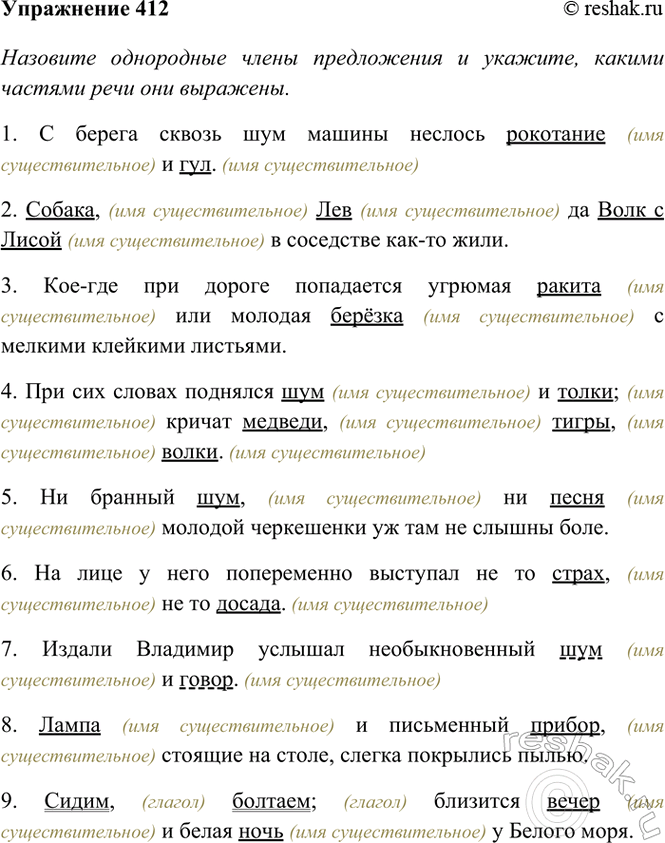Click the underlined word "прибор"
665x843 pixels.
click(x=565, y=726)
